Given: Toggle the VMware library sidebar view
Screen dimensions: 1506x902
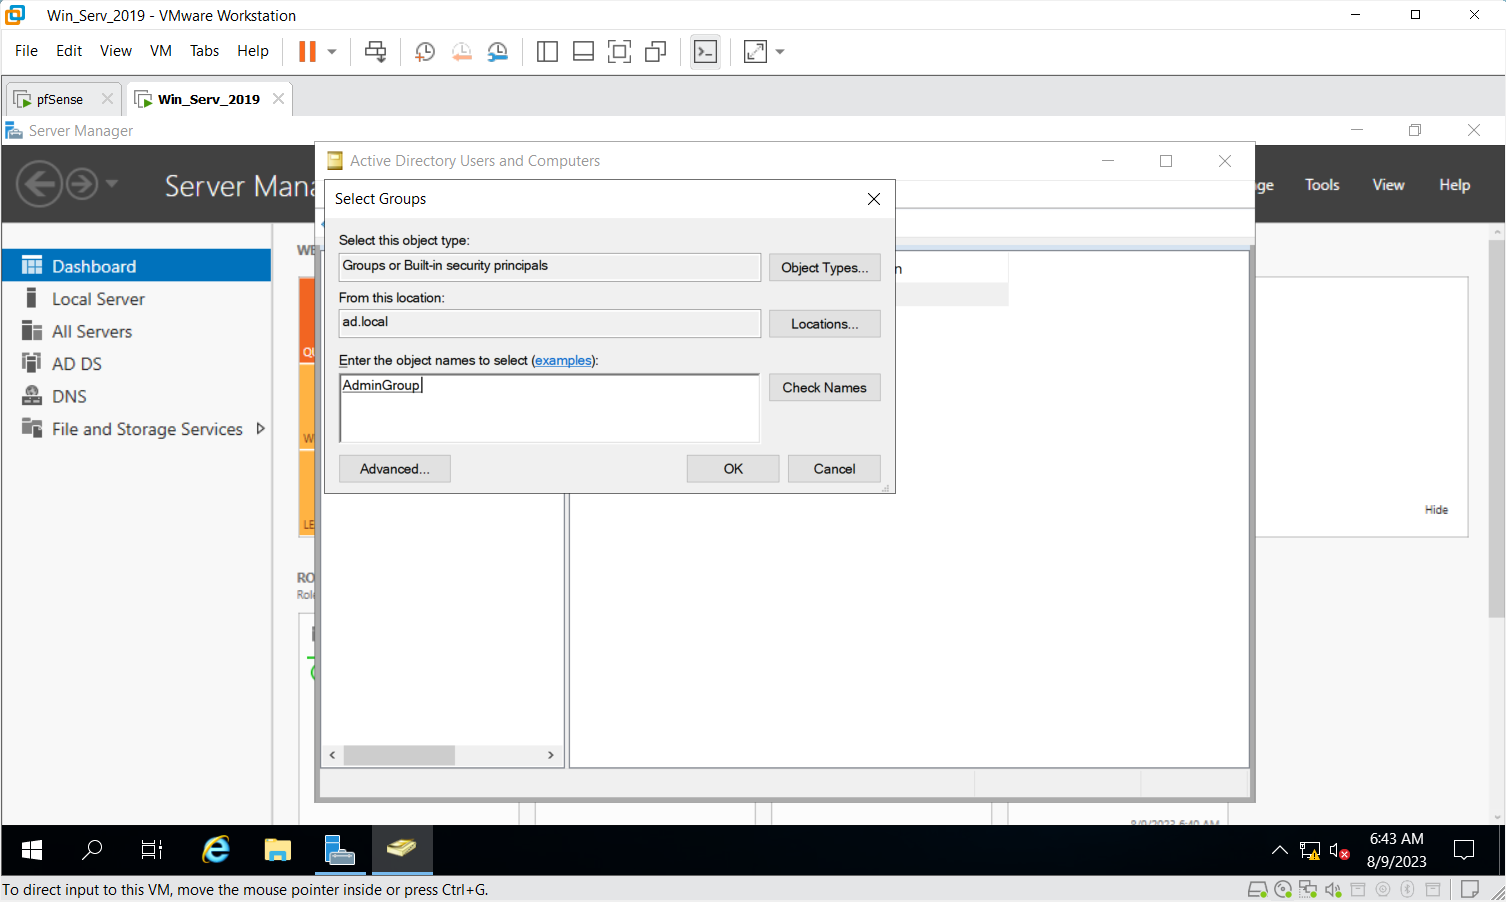Looking at the screenshot, I should pyautogui.click(x=547, y=52).
